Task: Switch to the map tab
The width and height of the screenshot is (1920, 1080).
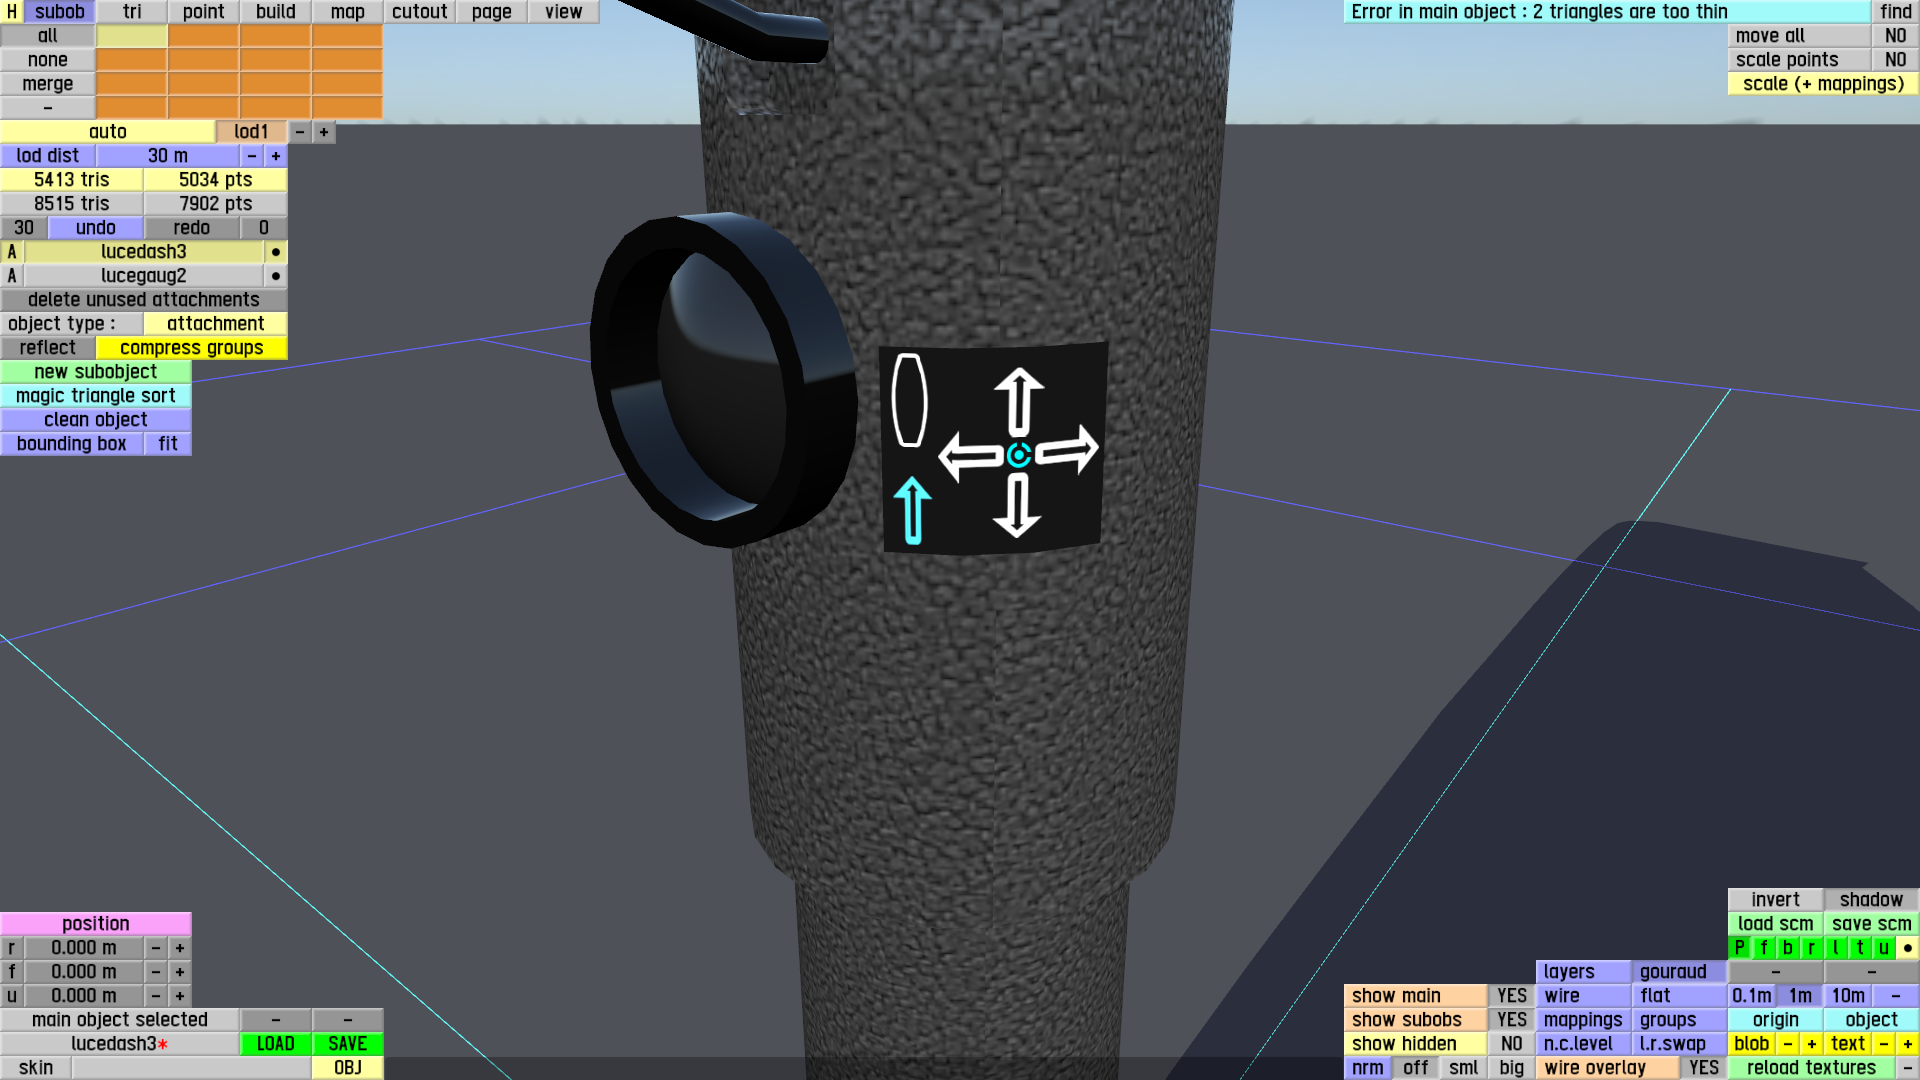Action: [x=347, y=12]
